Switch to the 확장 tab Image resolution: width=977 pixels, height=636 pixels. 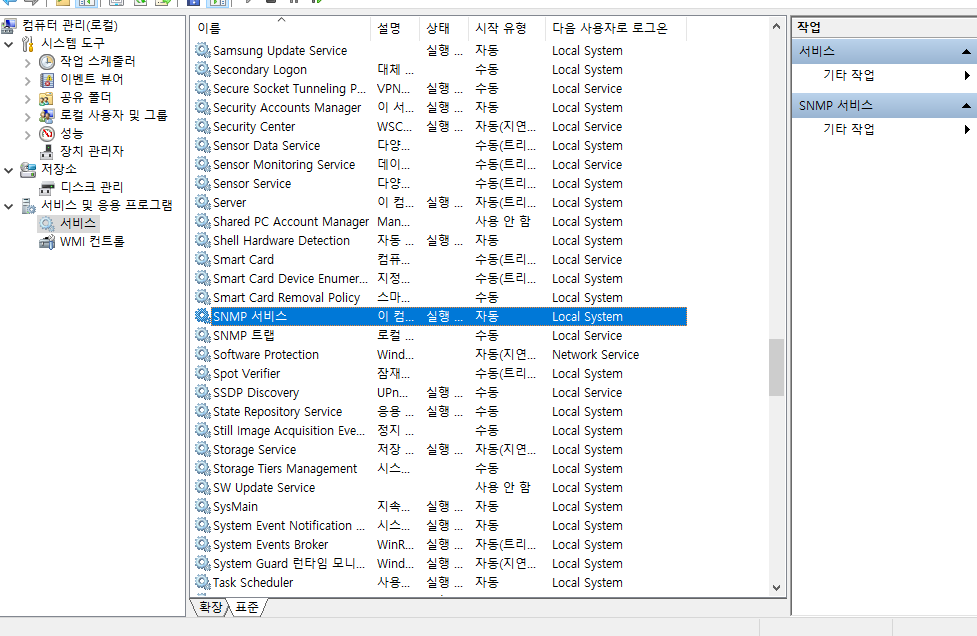point(210,607)
